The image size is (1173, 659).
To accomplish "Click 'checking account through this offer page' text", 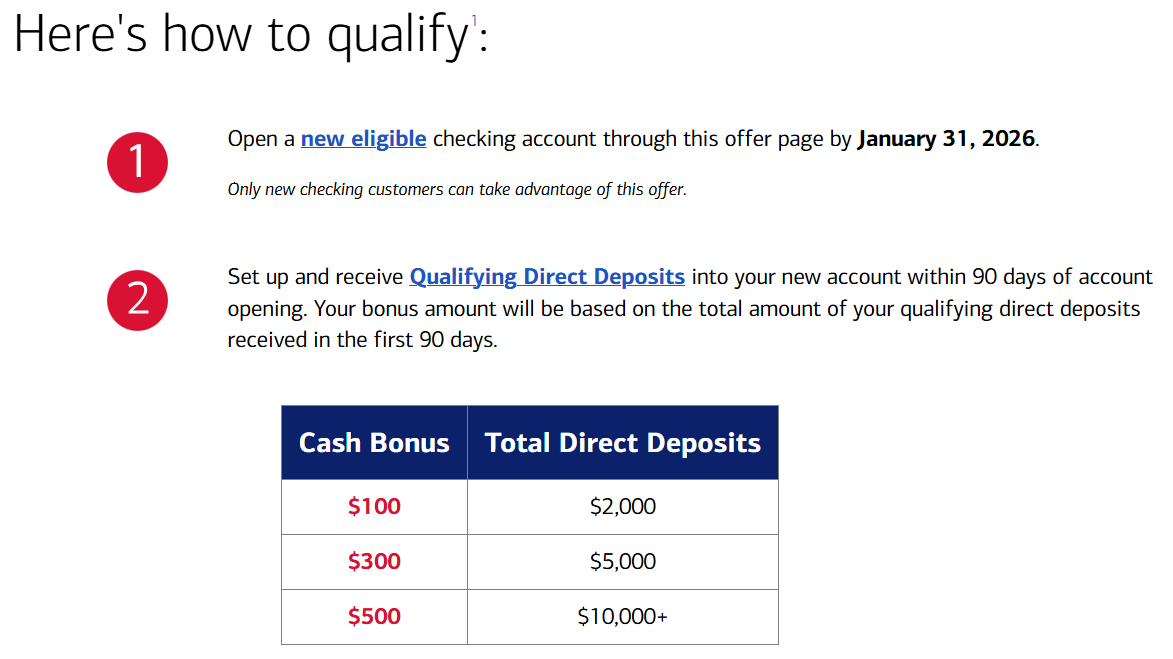I will pos(628,139).
